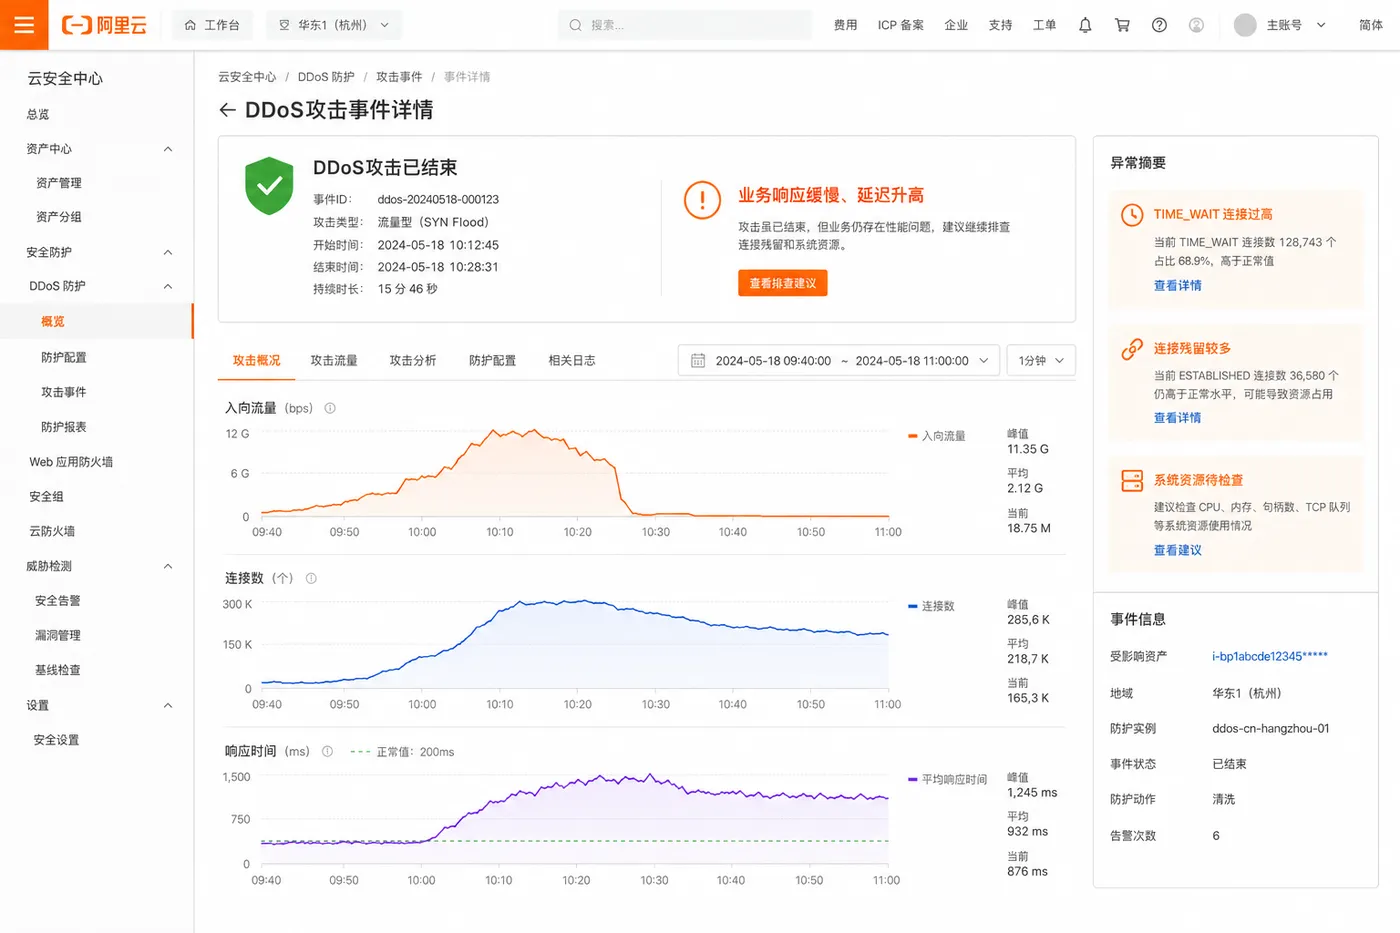Screen dimensions: 1400x933
Task: Open Web 应用防火墙 in the sidebar
Action: pyautogui.click(x=71, y=462)
